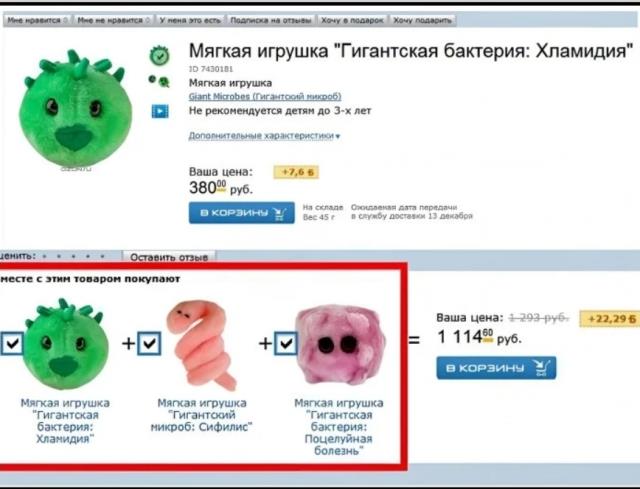Click the +22,29 bonus points badge
This screenshot has width=640, height=489.
pyautogui.click(x=609, y=318)
